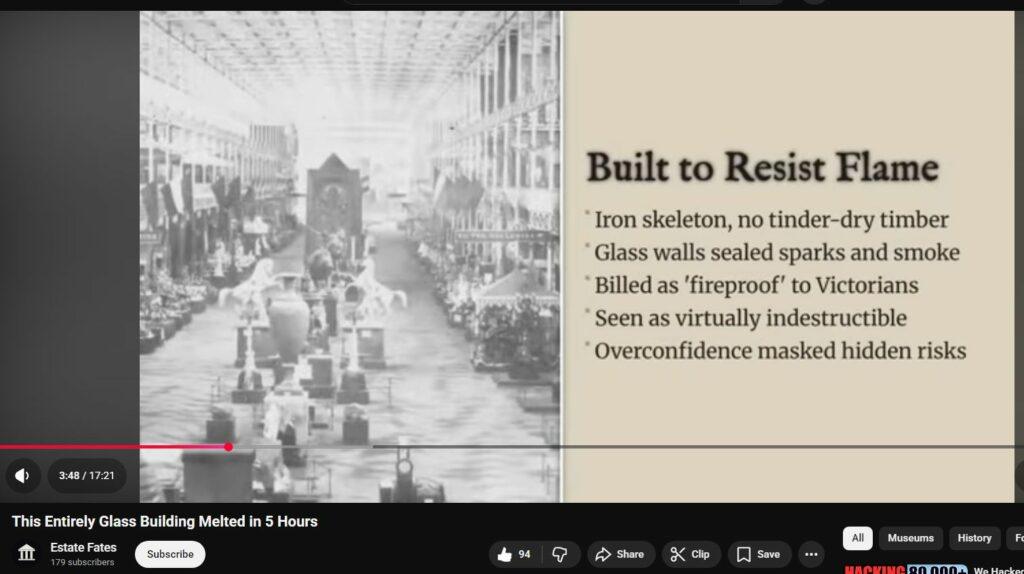Mute the video with the volume icon
1024x574 pixels.
point(22,475)
